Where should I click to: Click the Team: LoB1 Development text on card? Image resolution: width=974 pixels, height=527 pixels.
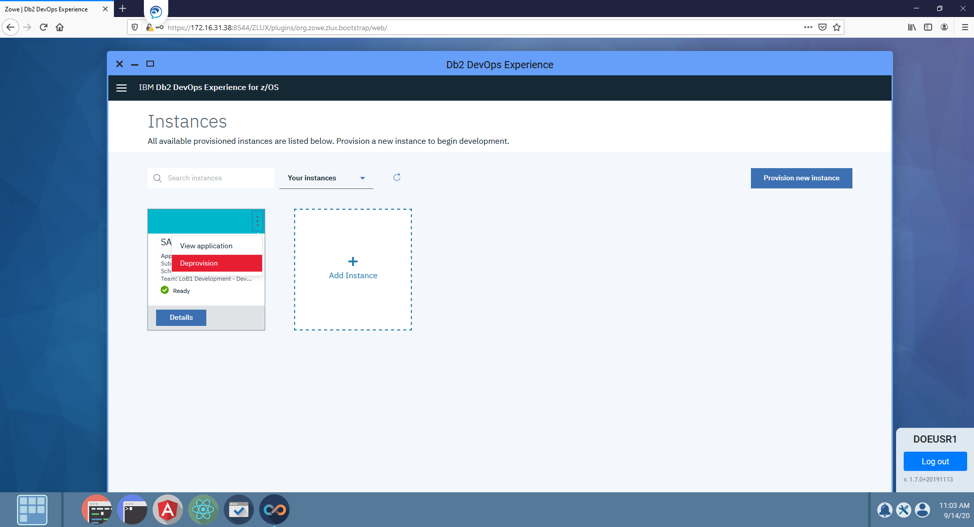[206, 279]
